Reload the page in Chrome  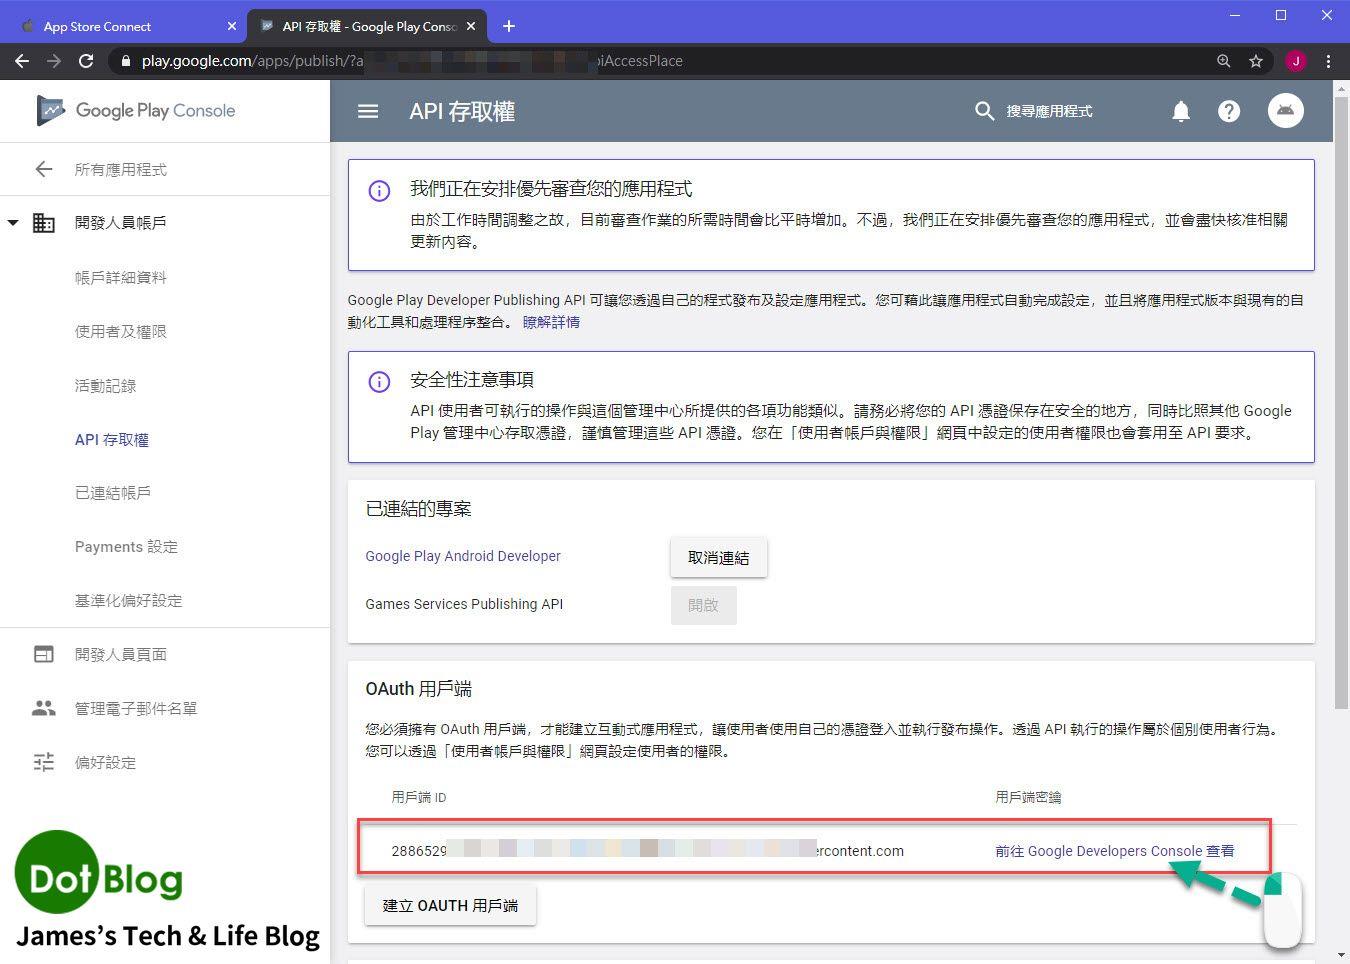(86, 61)
